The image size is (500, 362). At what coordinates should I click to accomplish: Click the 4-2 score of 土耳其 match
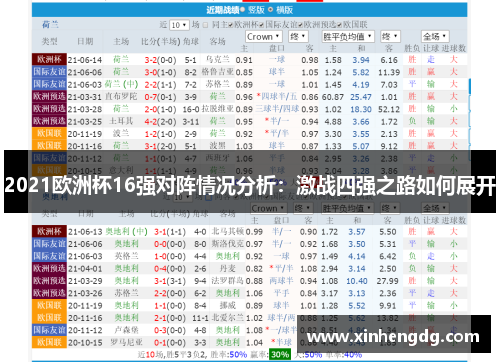[x=150, y=122]
